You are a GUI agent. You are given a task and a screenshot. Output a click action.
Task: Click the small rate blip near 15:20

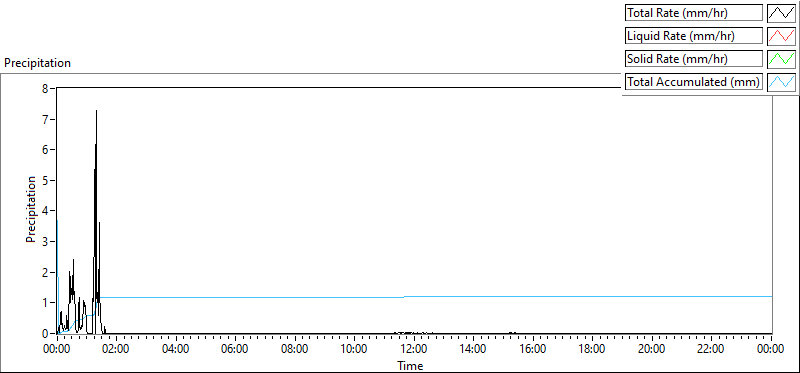point(512,332)
